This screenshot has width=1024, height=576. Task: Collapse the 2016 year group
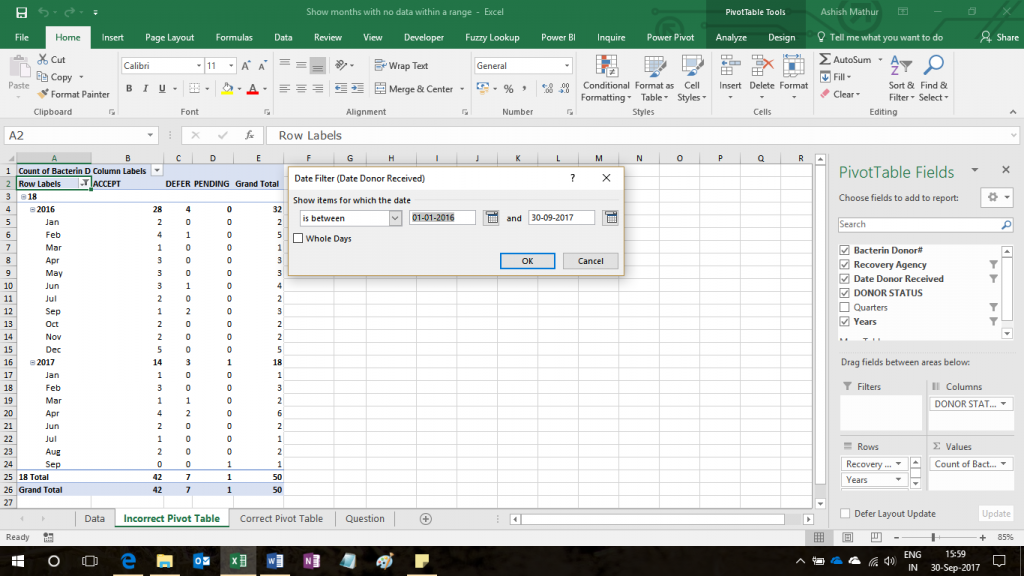pos(33,210)
